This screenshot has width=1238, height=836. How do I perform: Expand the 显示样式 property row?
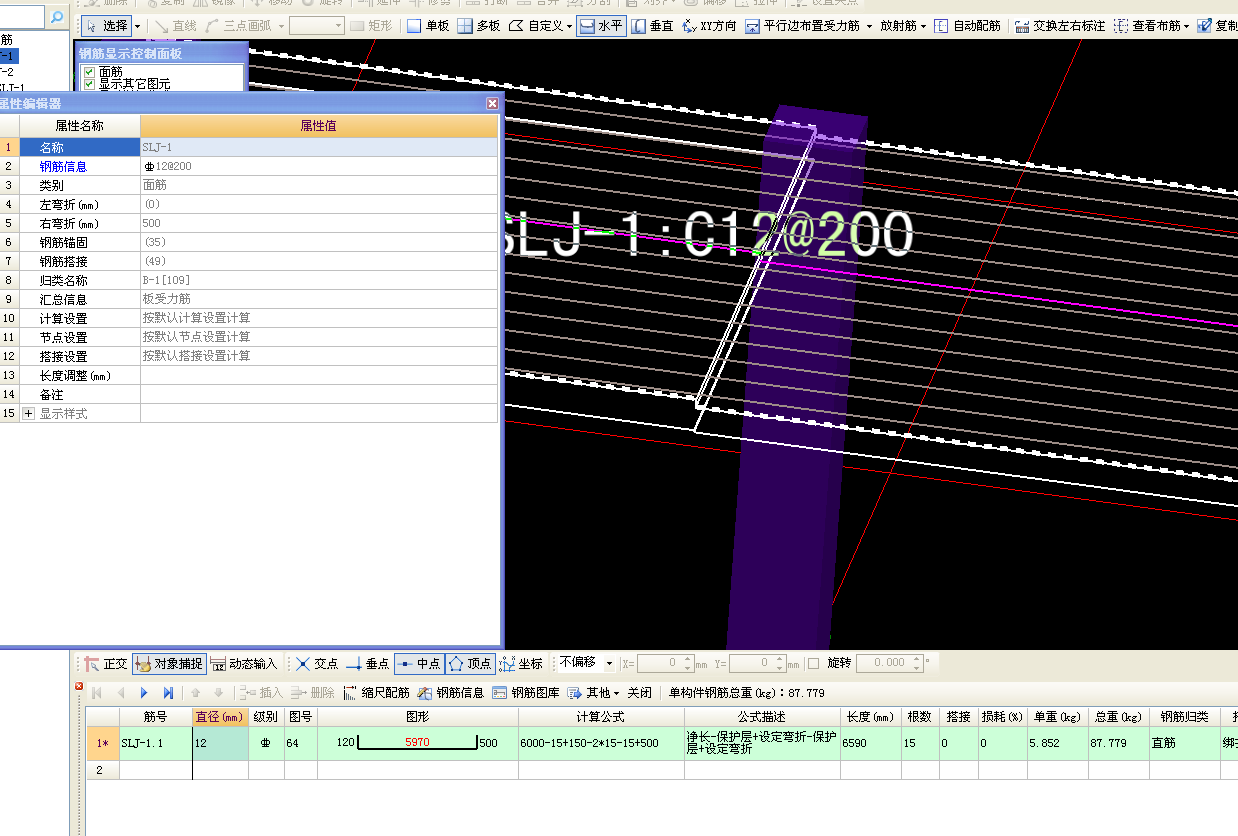(x=28, y=413)
